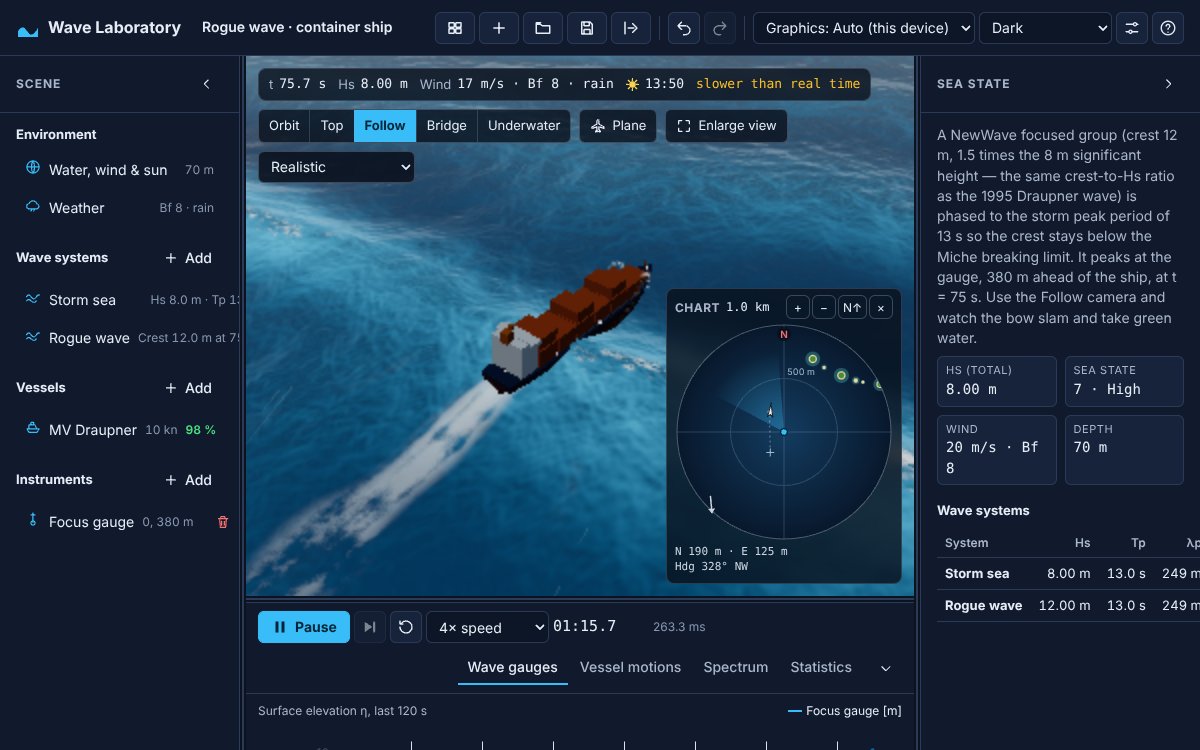Click the Wind 20 m/s card
This screenshot has width=1200, height=750.
[996, 449]
